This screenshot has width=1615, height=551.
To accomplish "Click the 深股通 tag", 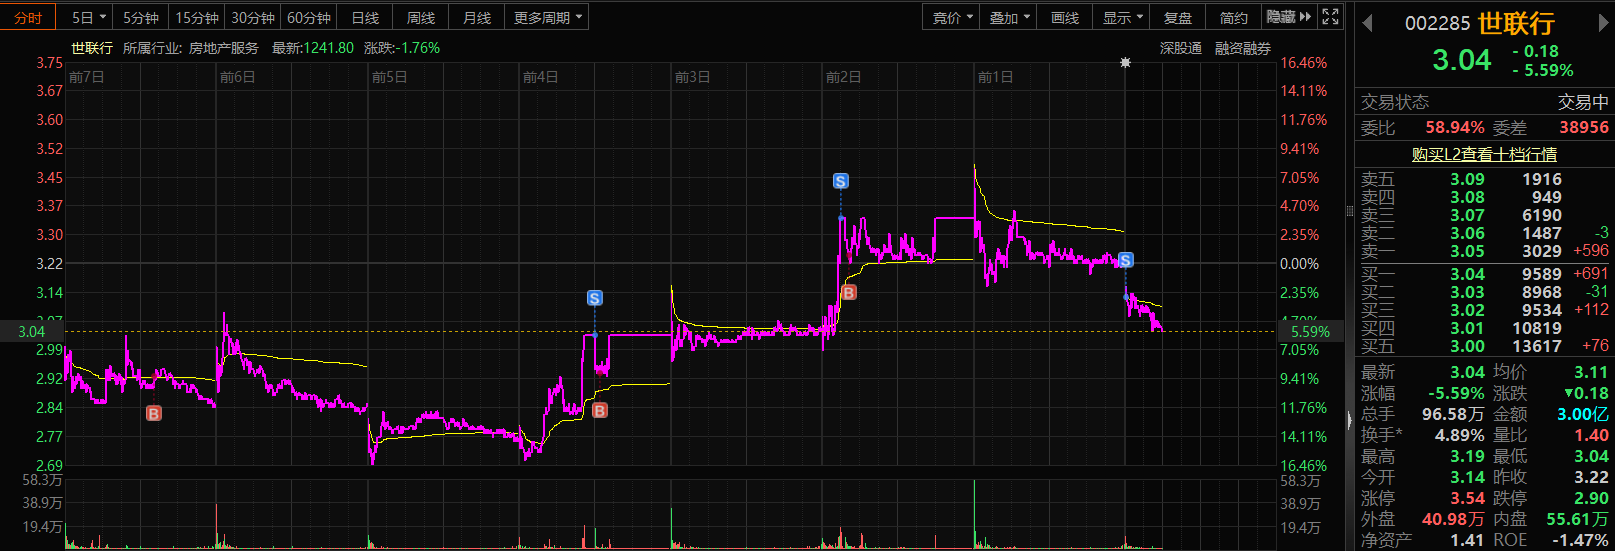I will [1180, 48].
